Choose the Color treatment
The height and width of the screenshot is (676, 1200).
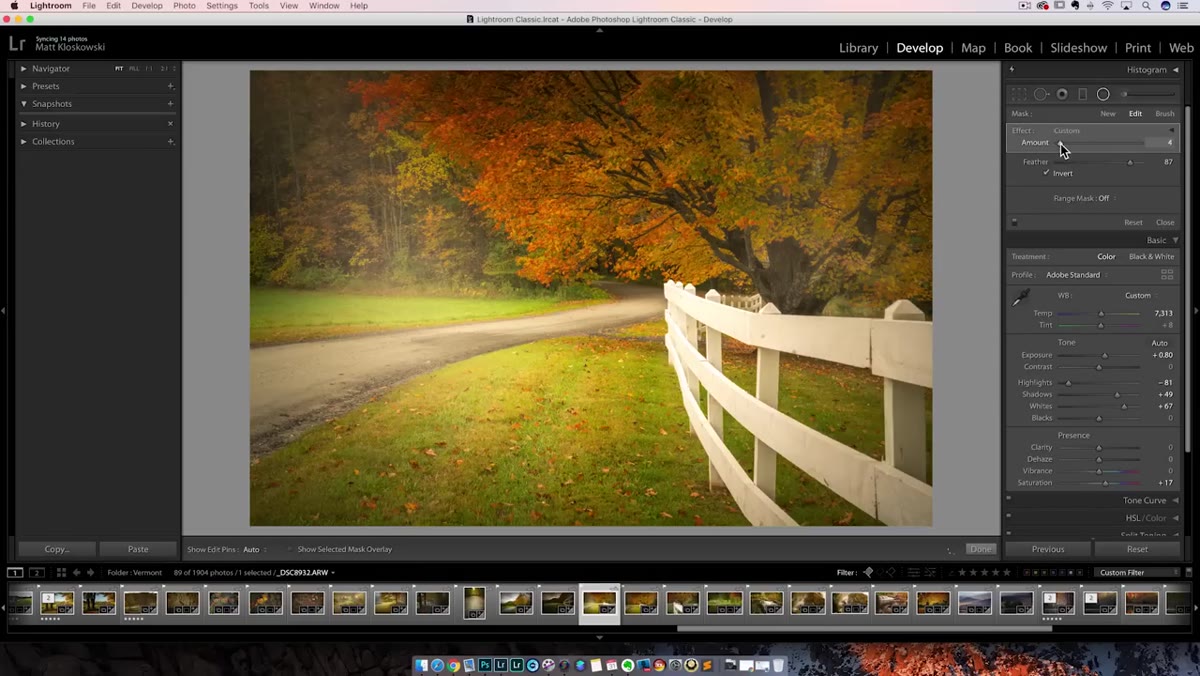point(1106,256)
